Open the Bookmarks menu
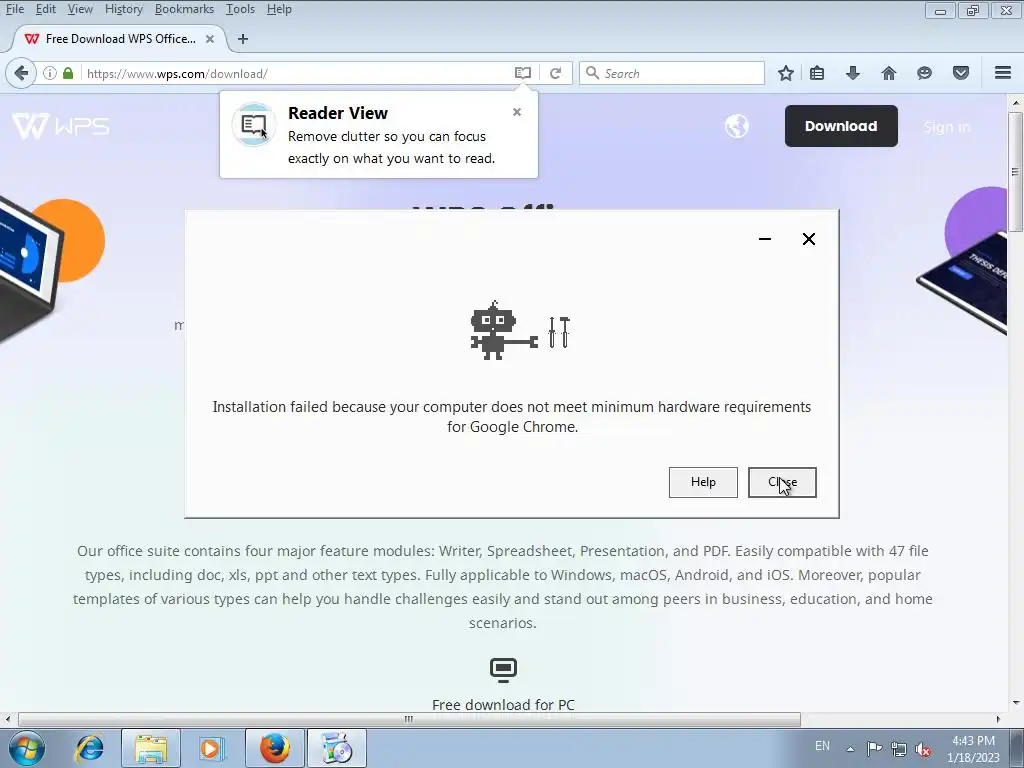 [184, 9]
